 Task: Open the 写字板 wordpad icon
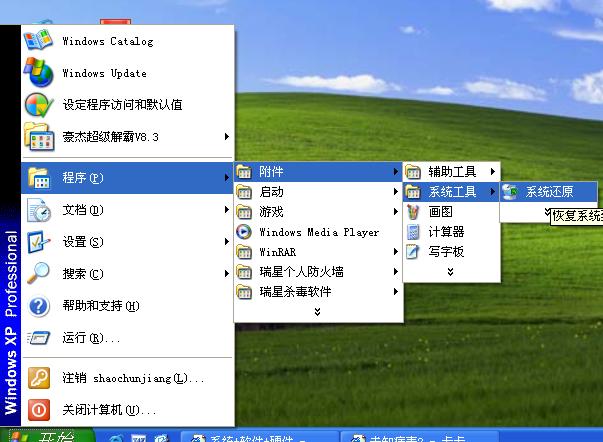coord(413,252)
